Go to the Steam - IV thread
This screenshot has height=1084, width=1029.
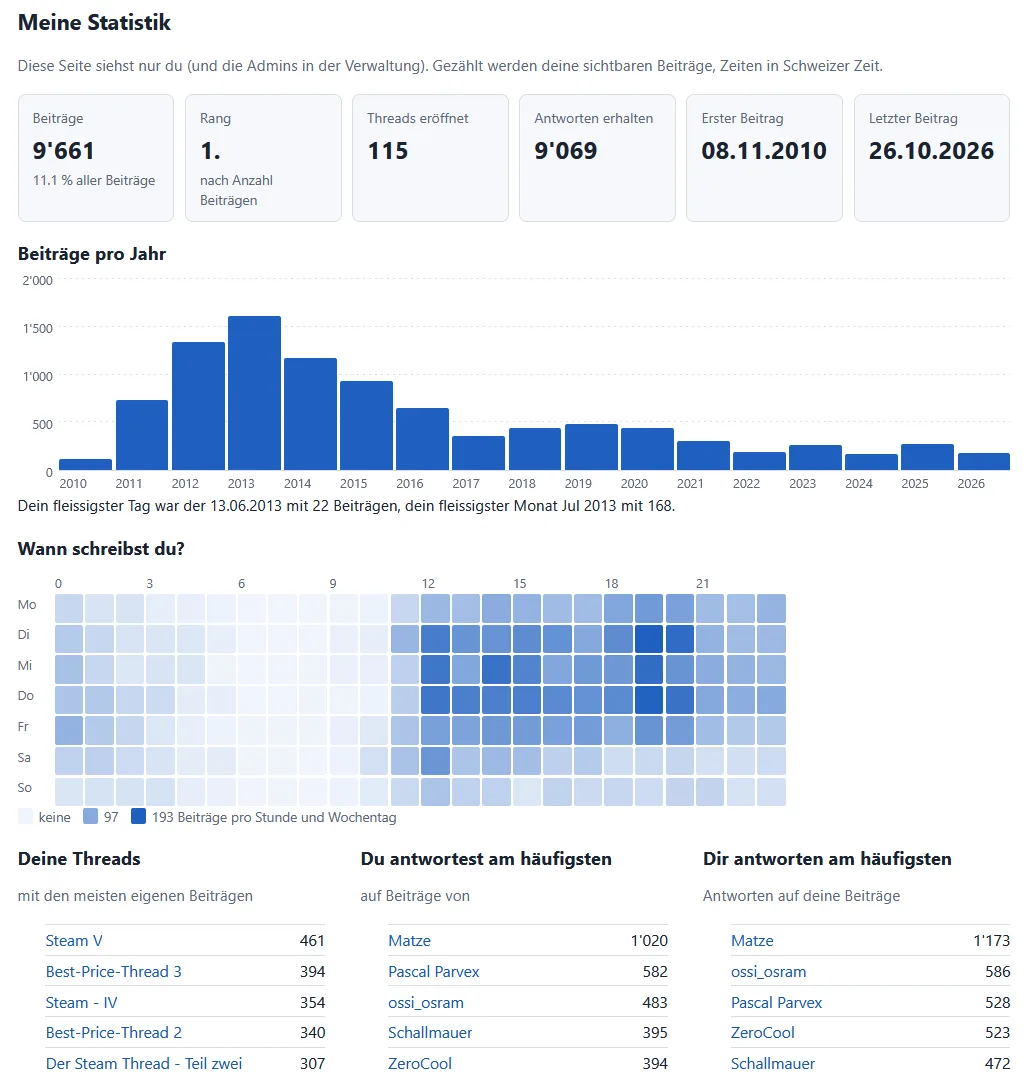coord(82,1002)
